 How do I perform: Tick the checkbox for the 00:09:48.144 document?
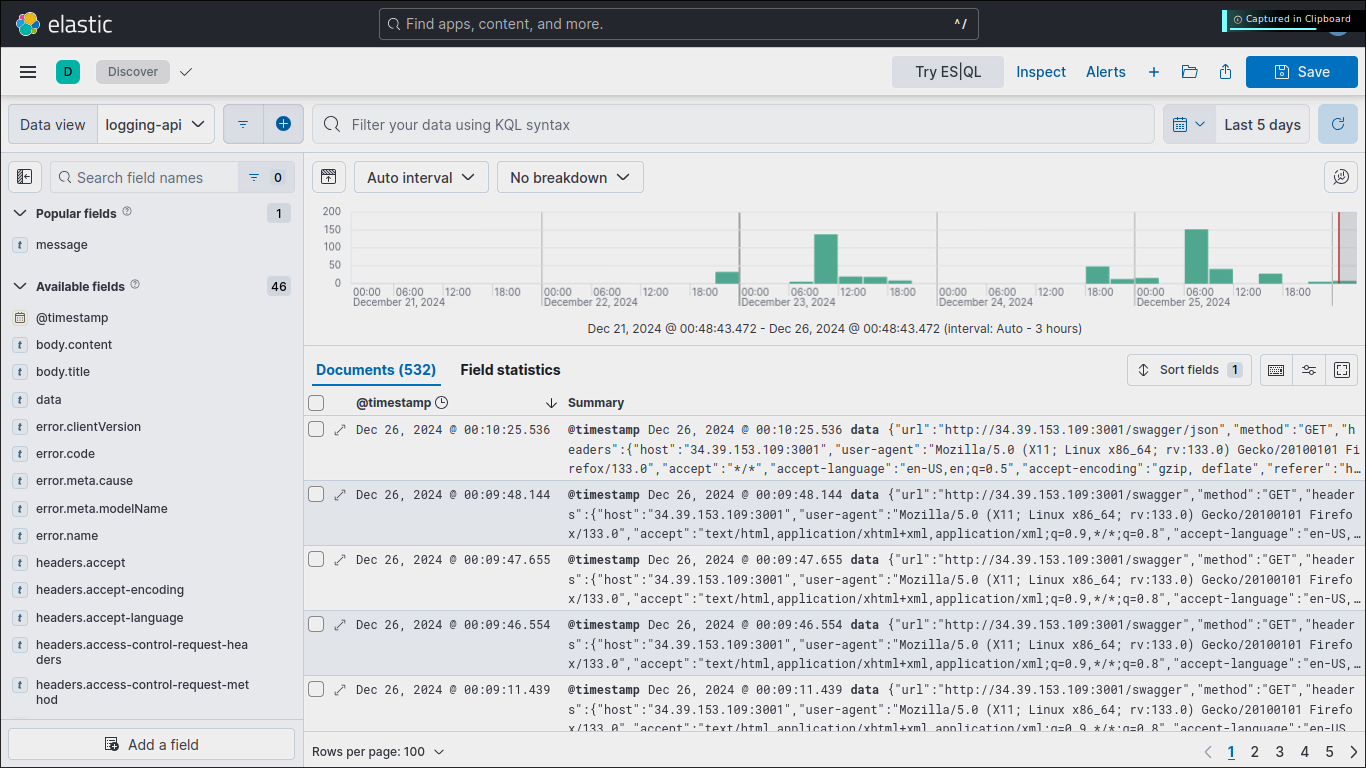point(316,494)
